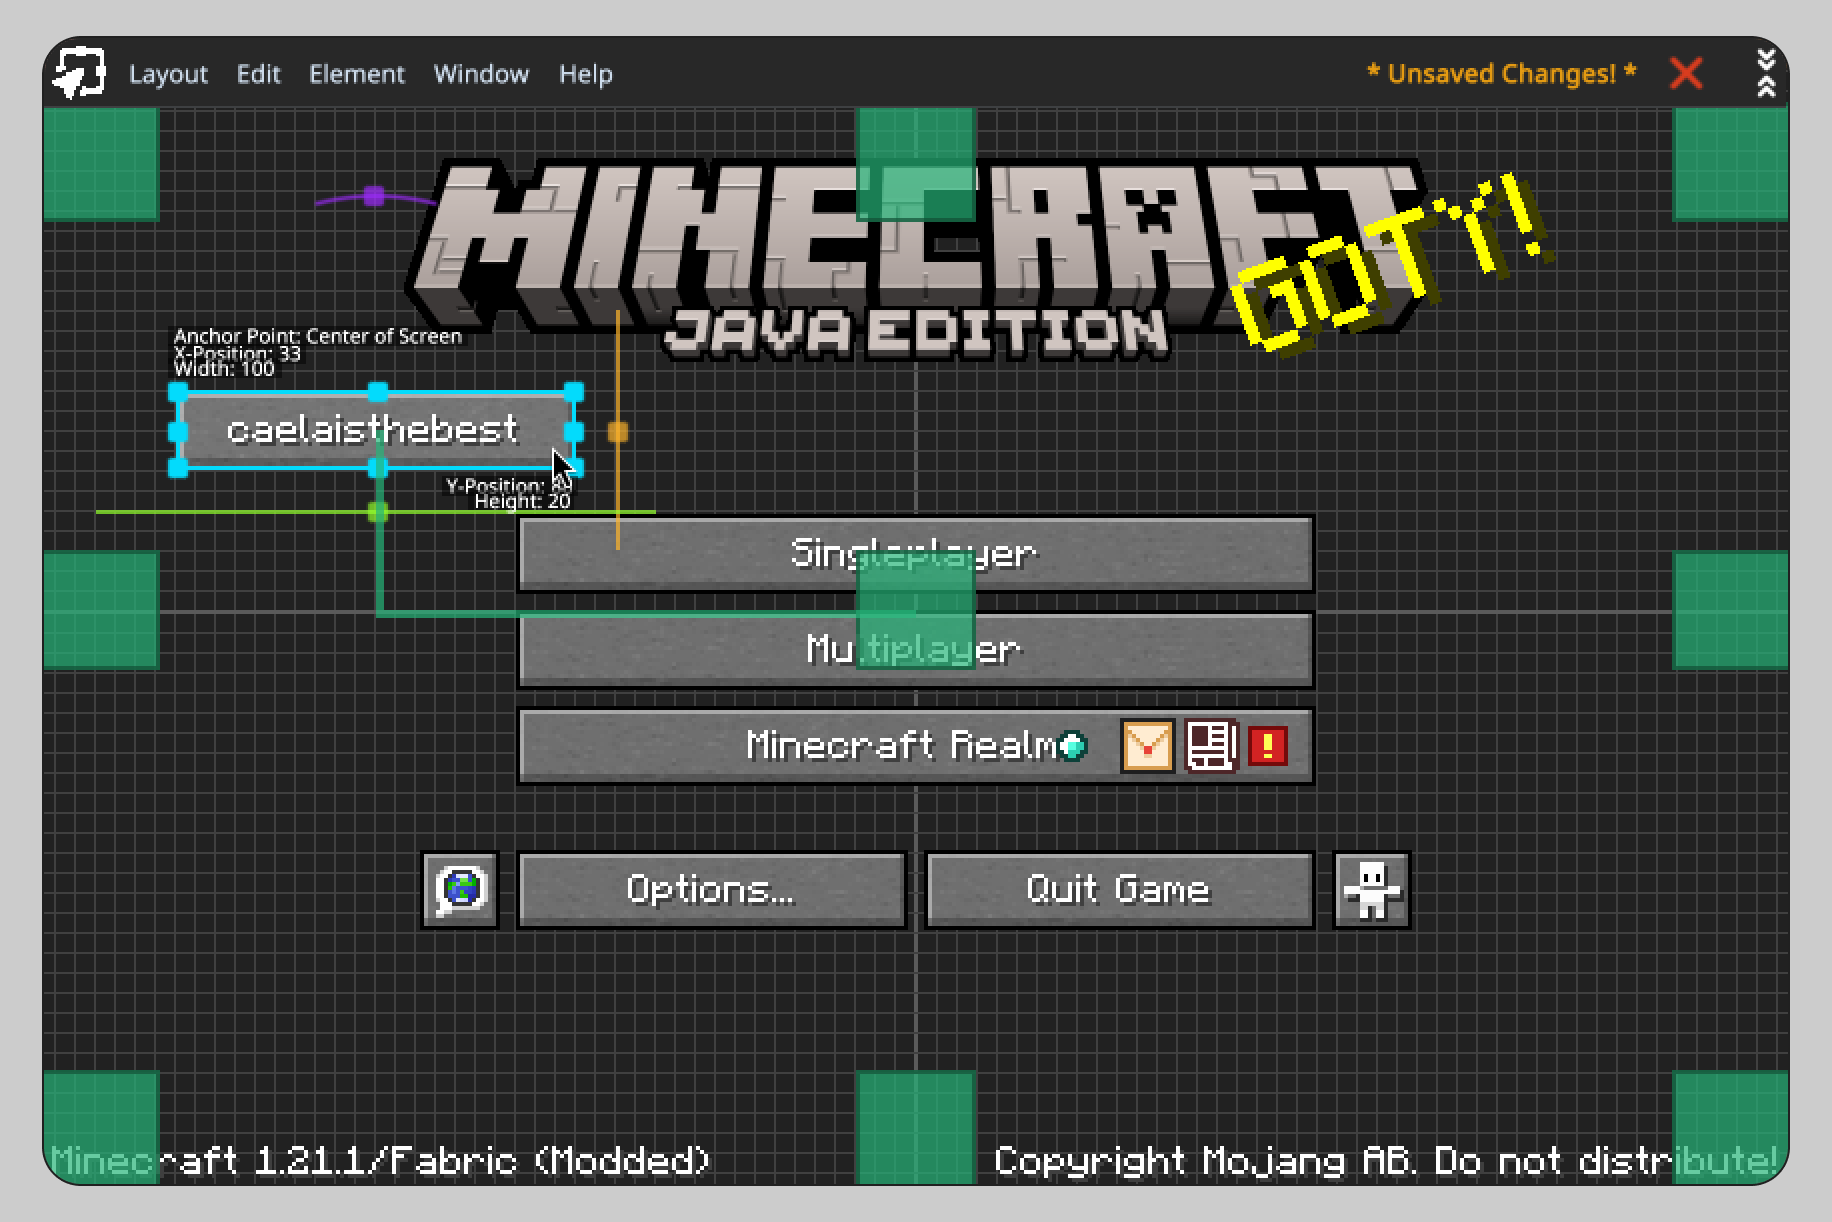
Task: Click the top-center anchor zone over the logo
Action: [x=916, y=164]
